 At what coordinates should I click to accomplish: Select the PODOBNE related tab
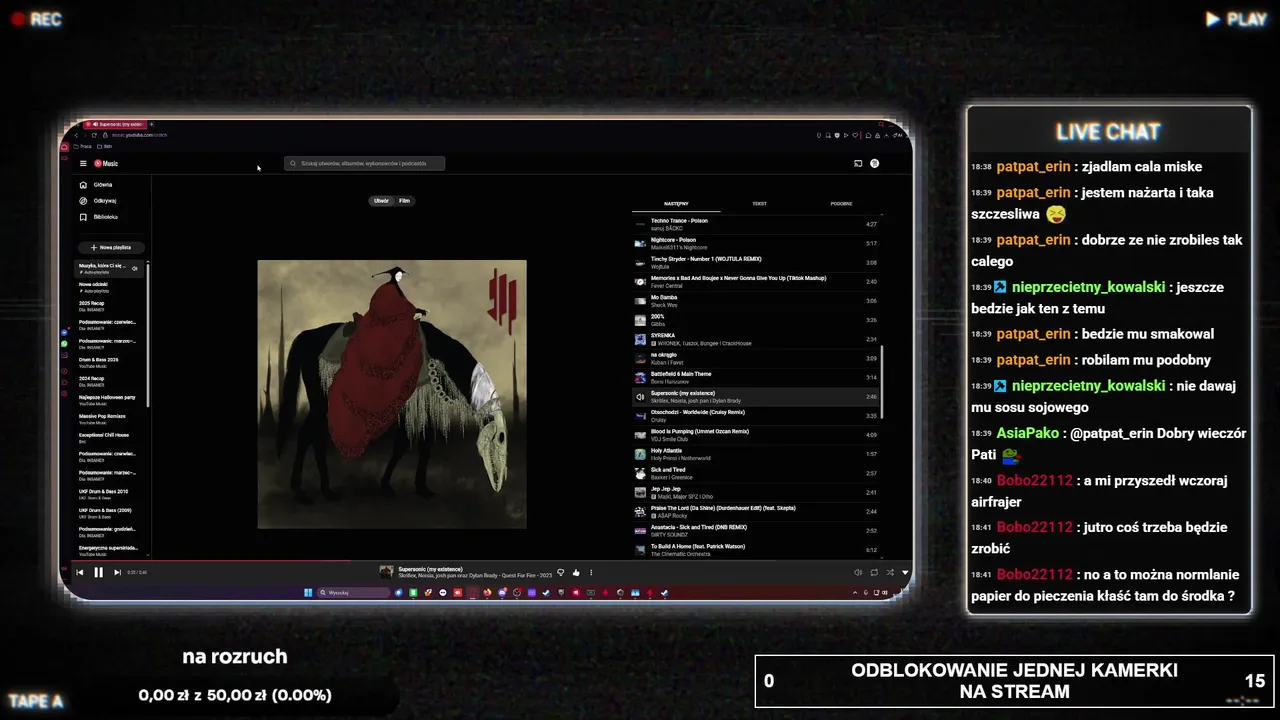pyautogui.click(x=841, y=203)
